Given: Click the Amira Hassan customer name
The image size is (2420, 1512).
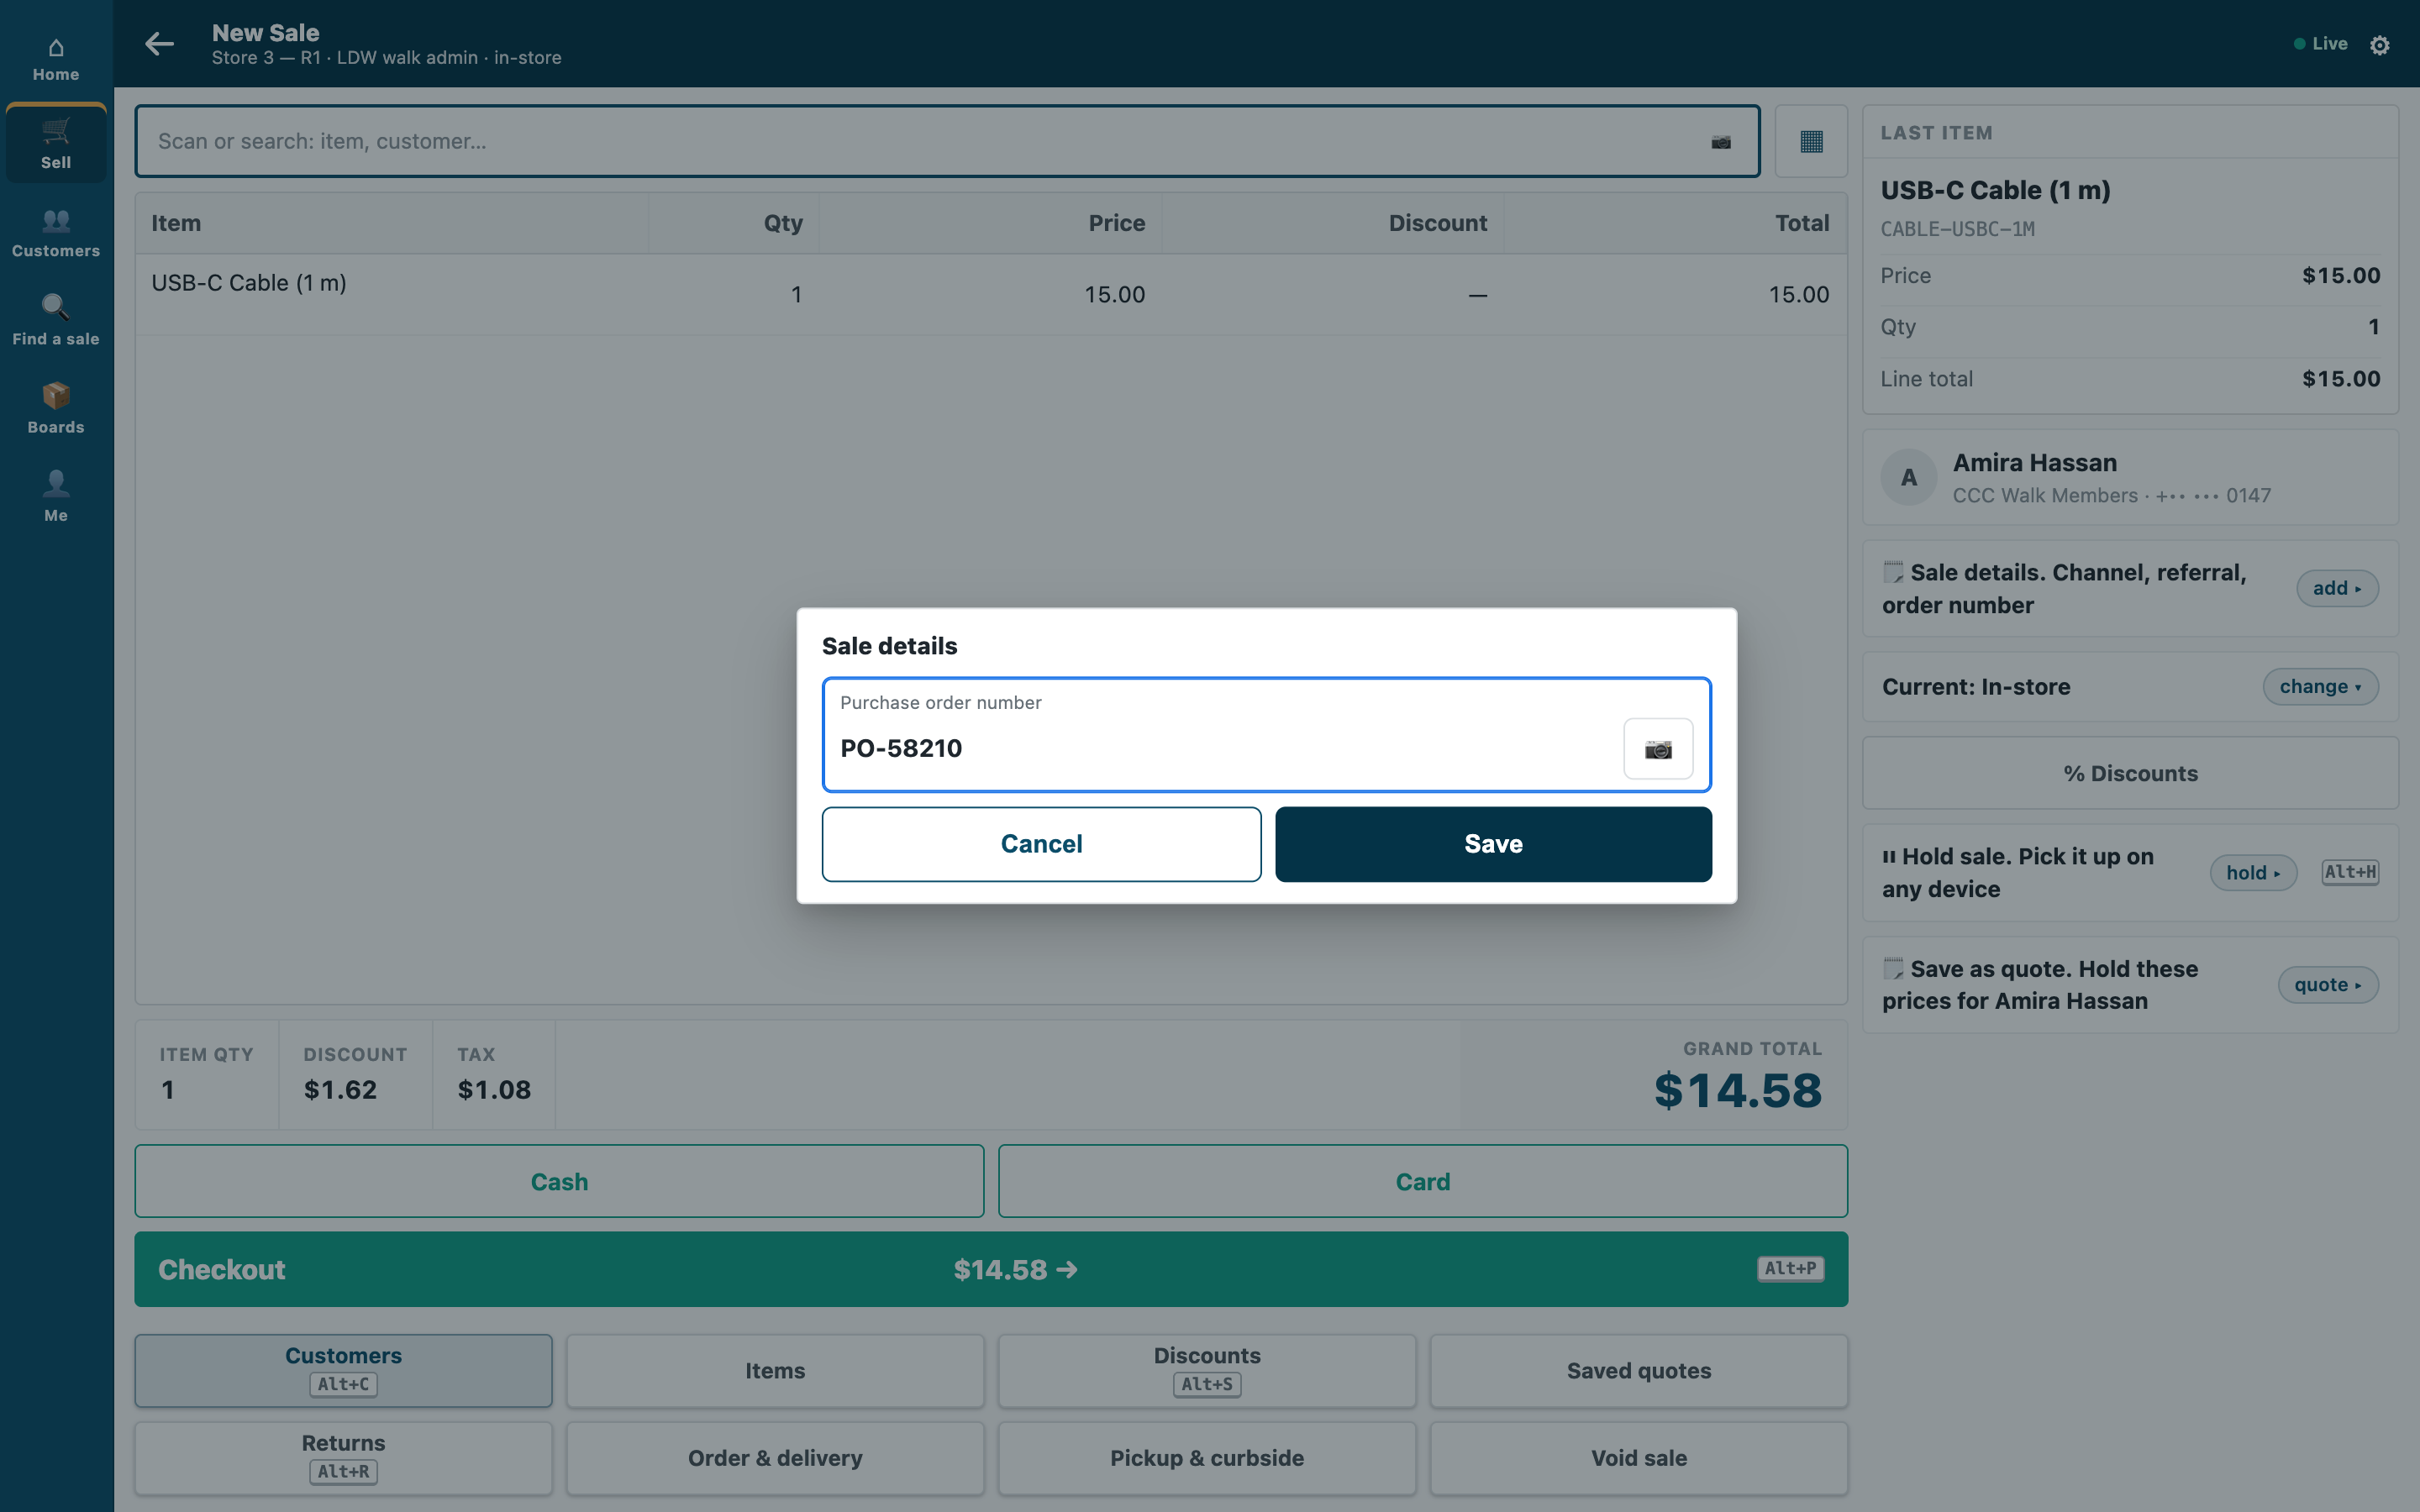Looking at the screenshot, I should click(x=2034, y=463).
